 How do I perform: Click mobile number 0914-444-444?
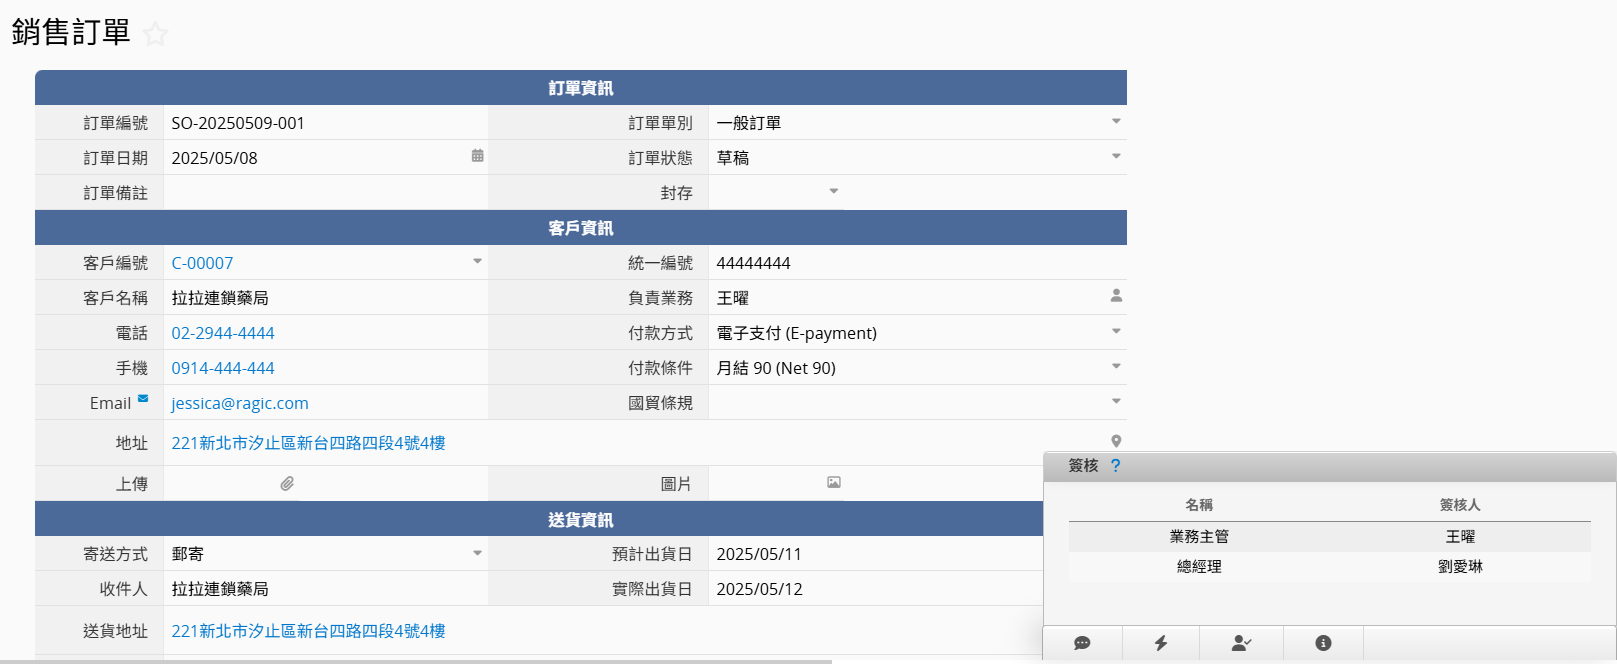click(x=223, y=368)
